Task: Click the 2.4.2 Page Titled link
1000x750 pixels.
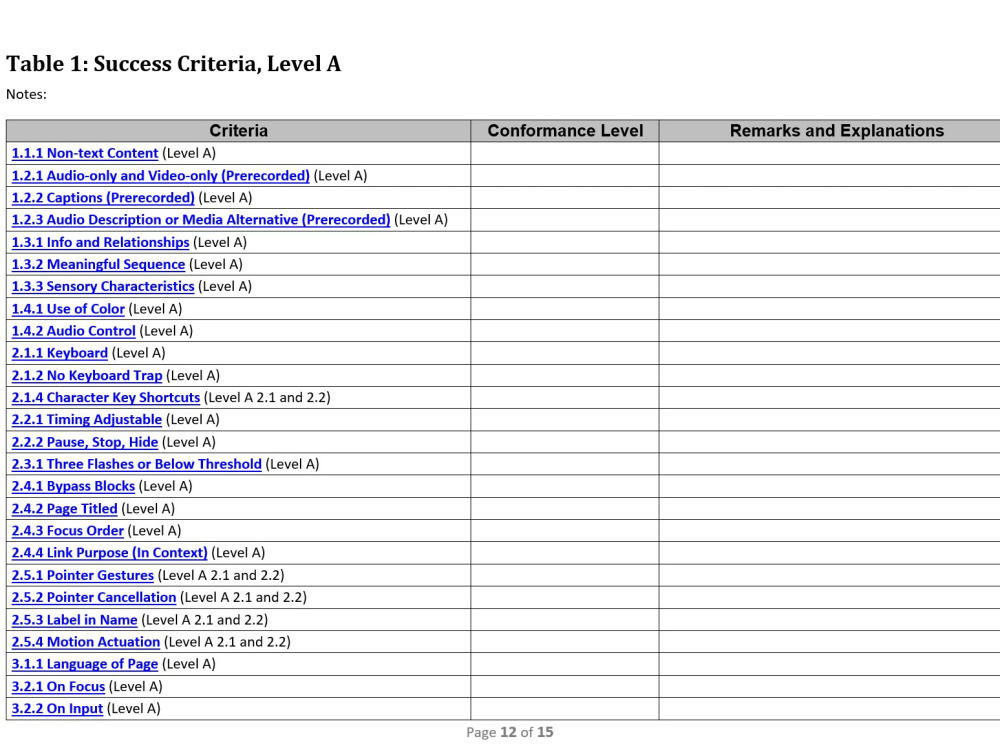Action: pos(64,509)
